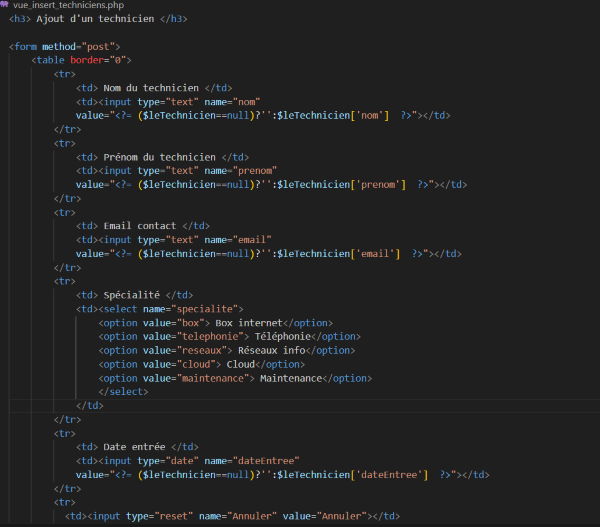Click the name="nom" attribute
600x527 pixels.
pos(232,102)
